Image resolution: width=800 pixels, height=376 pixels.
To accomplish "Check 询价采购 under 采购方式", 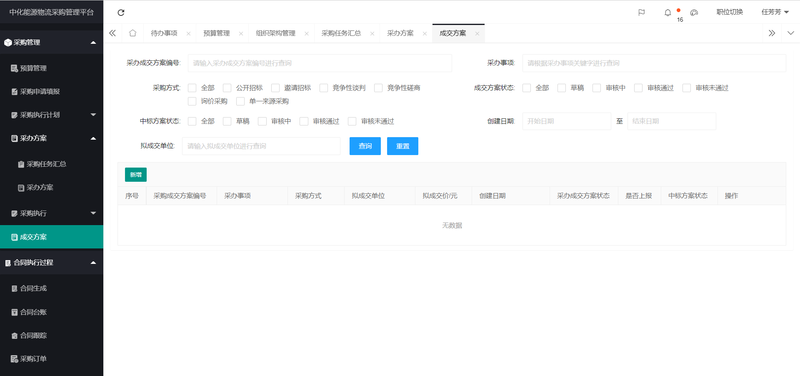I will point(192,101).
